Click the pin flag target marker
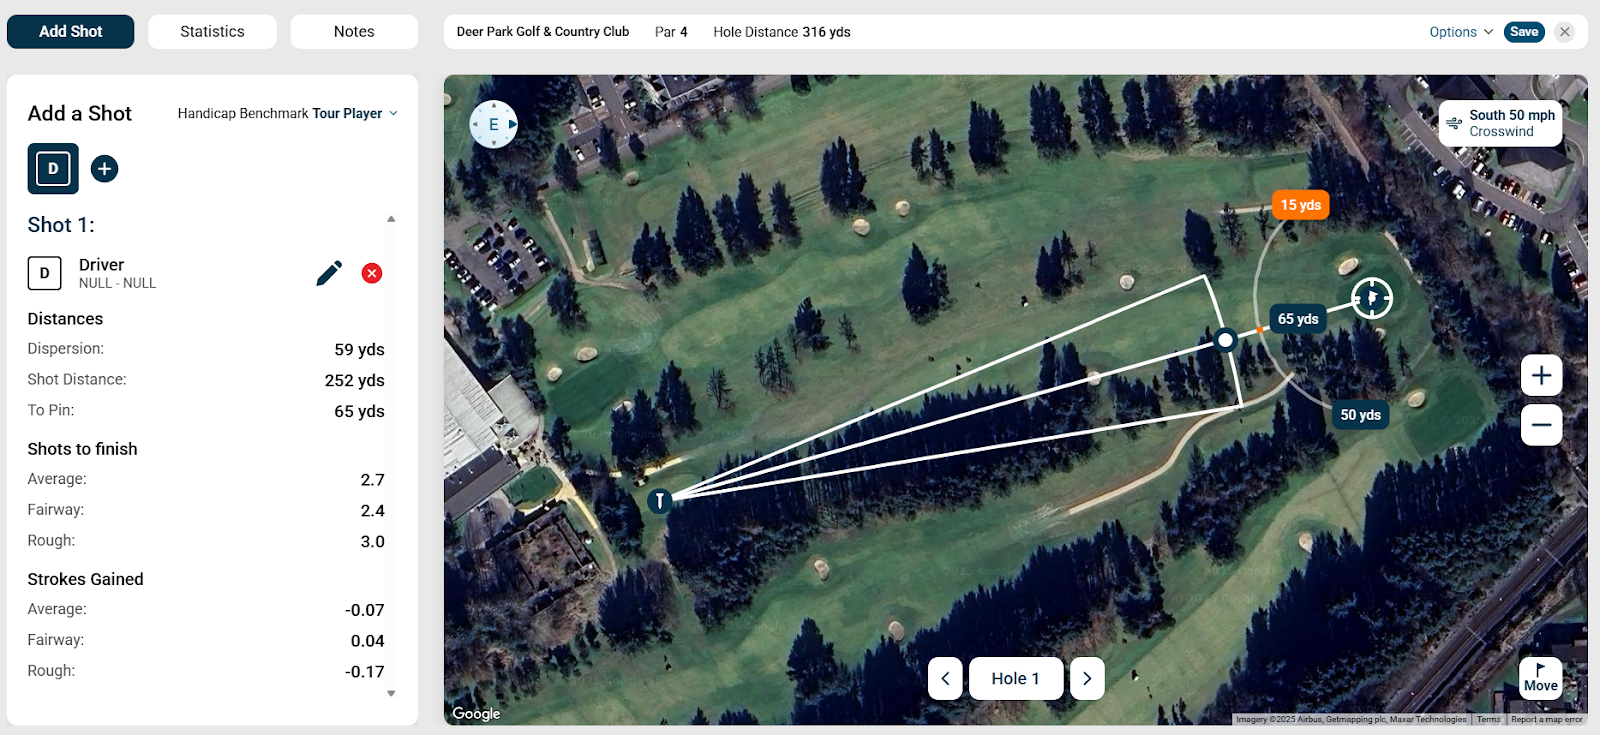The height and width of the screenshot is (735, 1600). pyautogui.click(x=1372, y=297)
